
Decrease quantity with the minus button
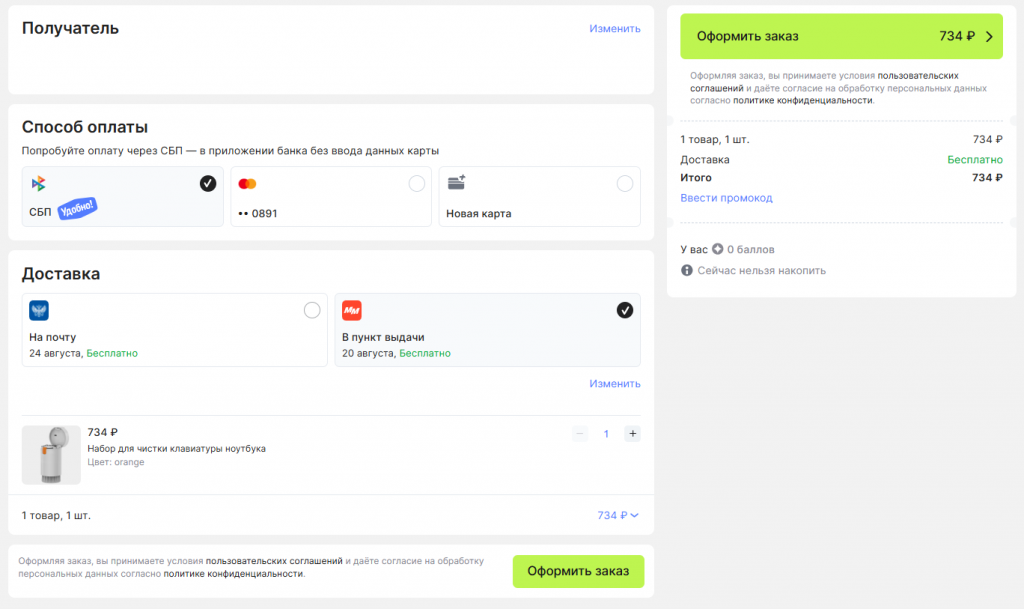579,433
